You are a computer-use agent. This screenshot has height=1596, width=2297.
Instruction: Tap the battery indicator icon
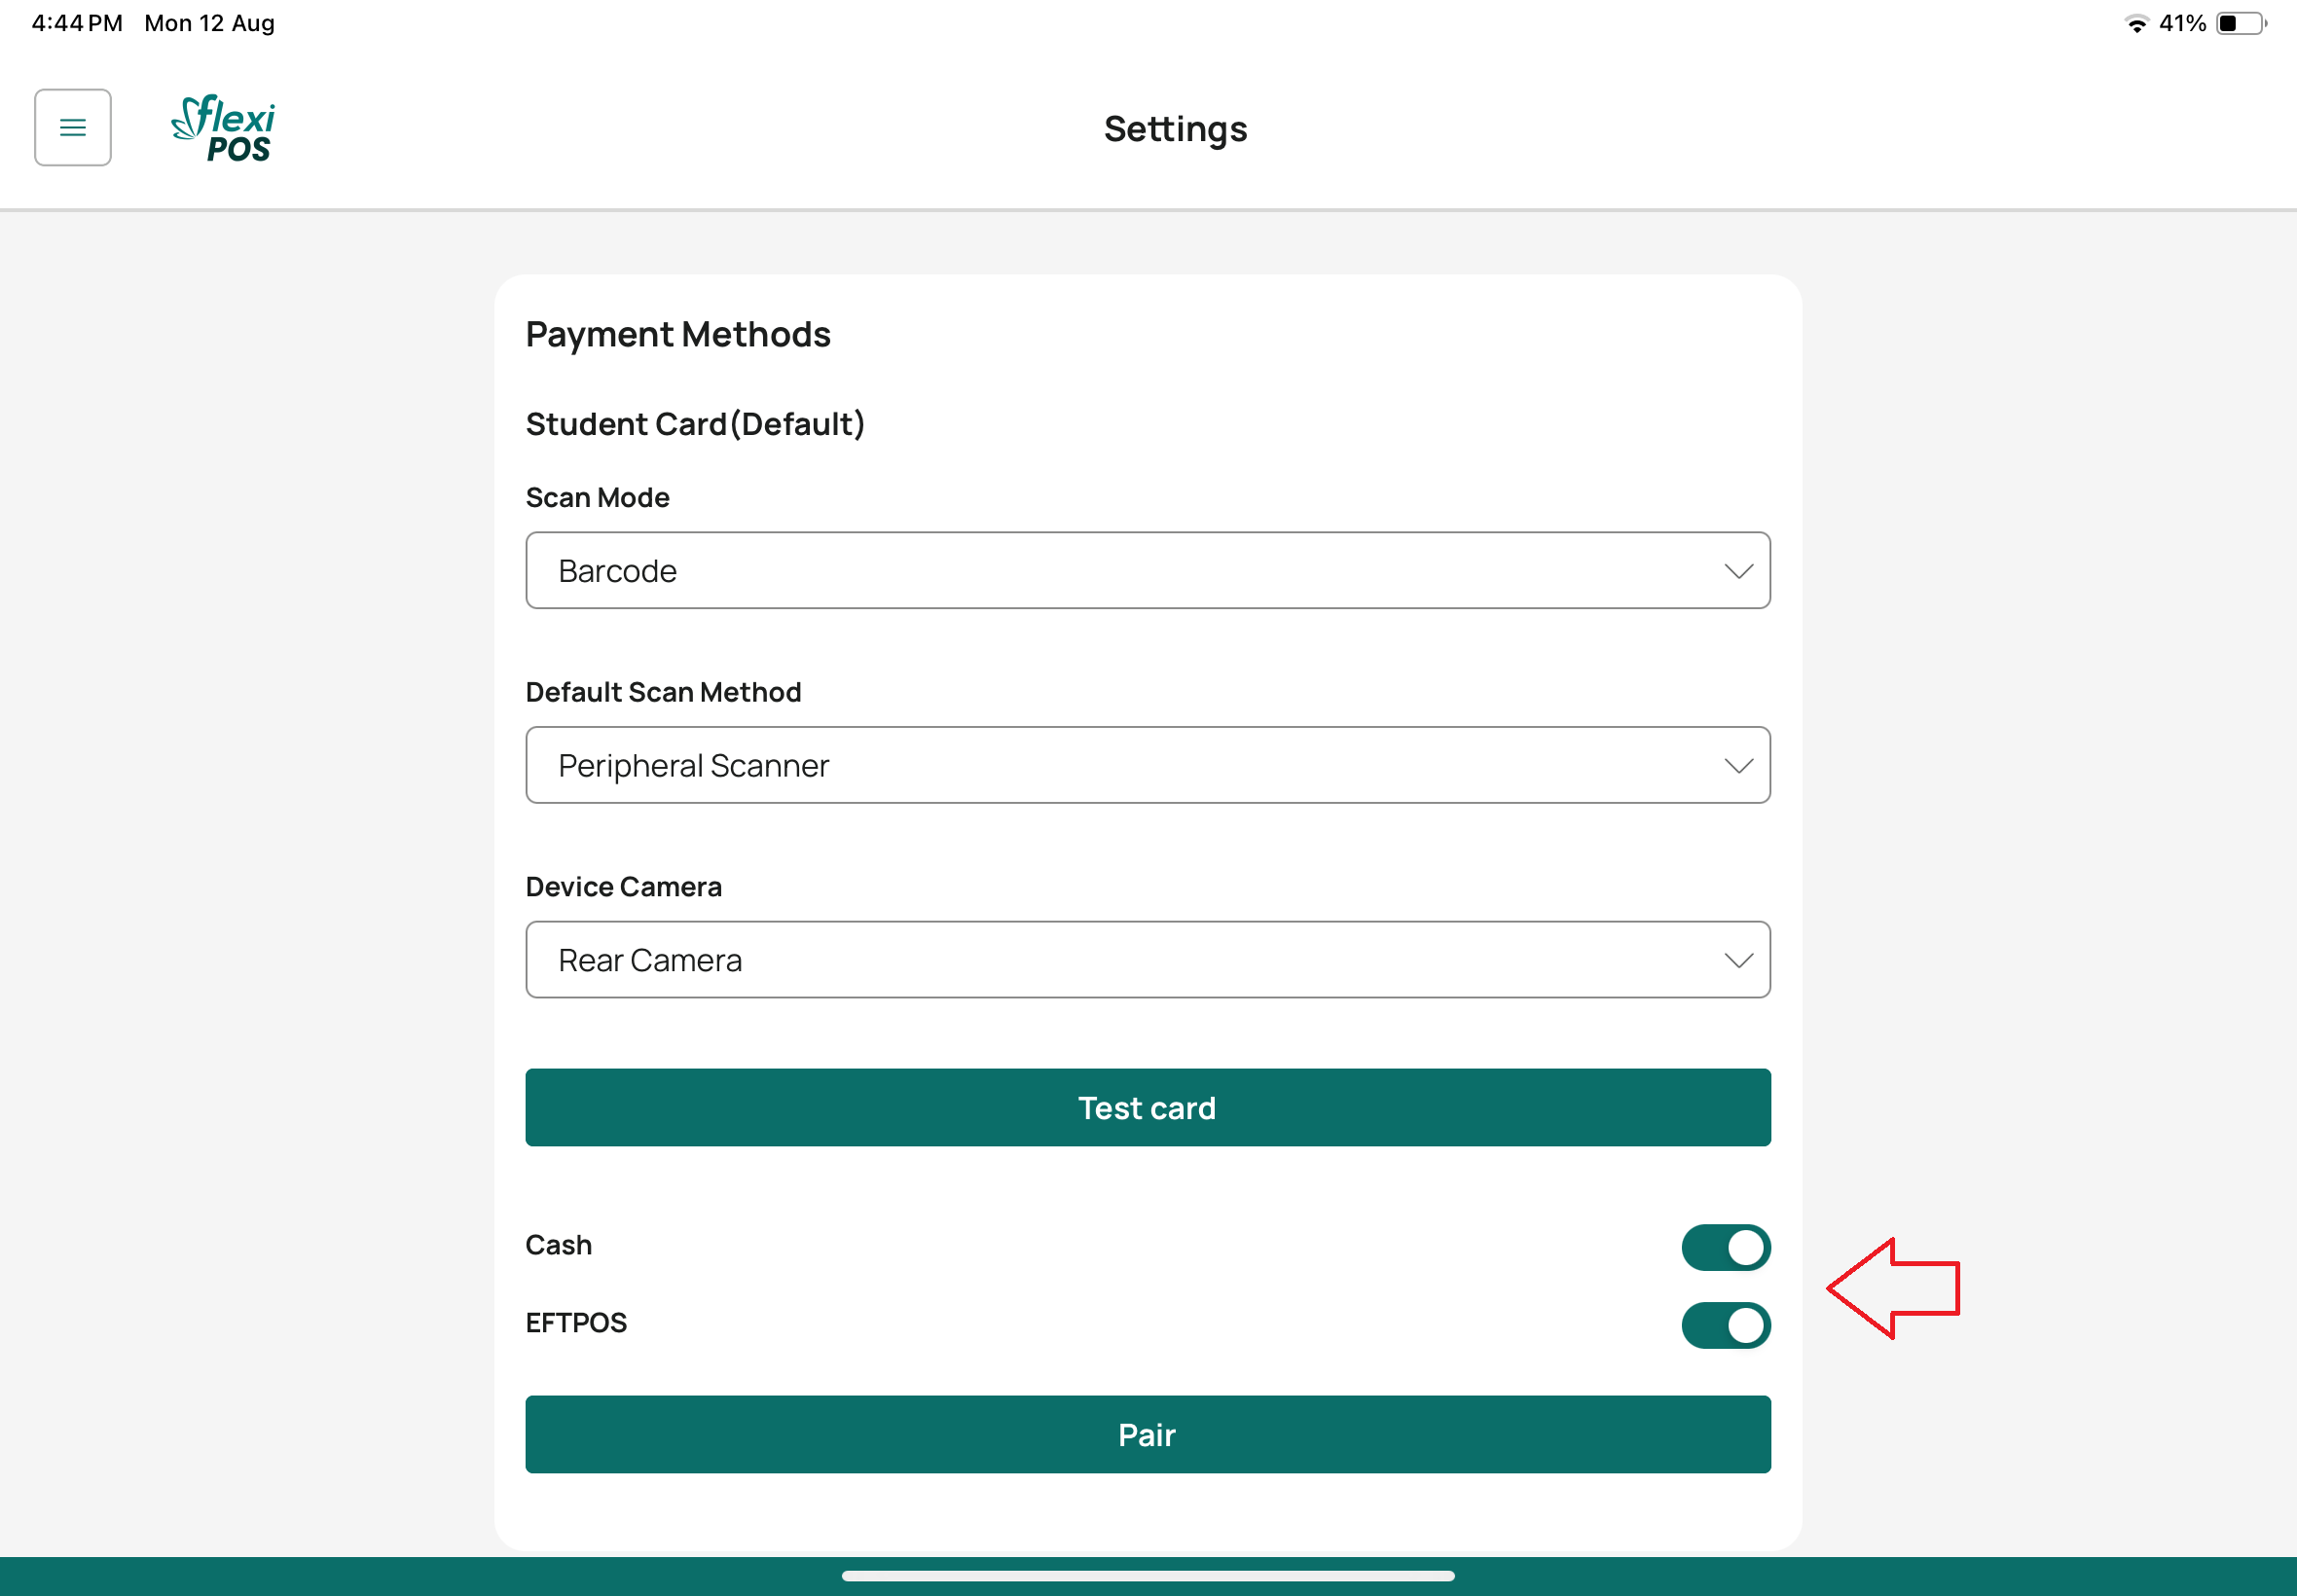click(2240, 23)
